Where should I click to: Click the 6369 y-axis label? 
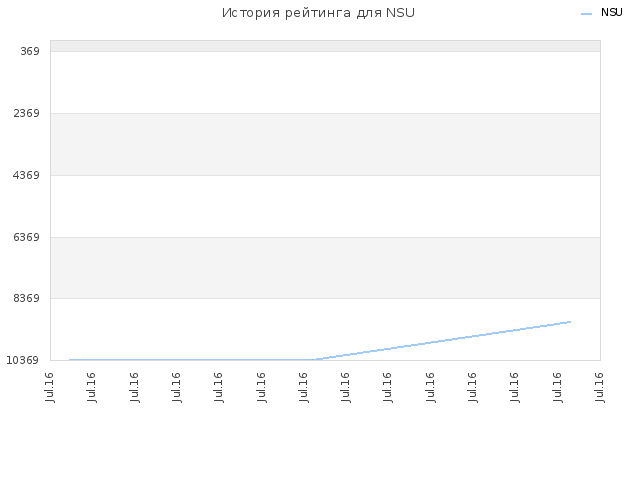tap(27, 237)
